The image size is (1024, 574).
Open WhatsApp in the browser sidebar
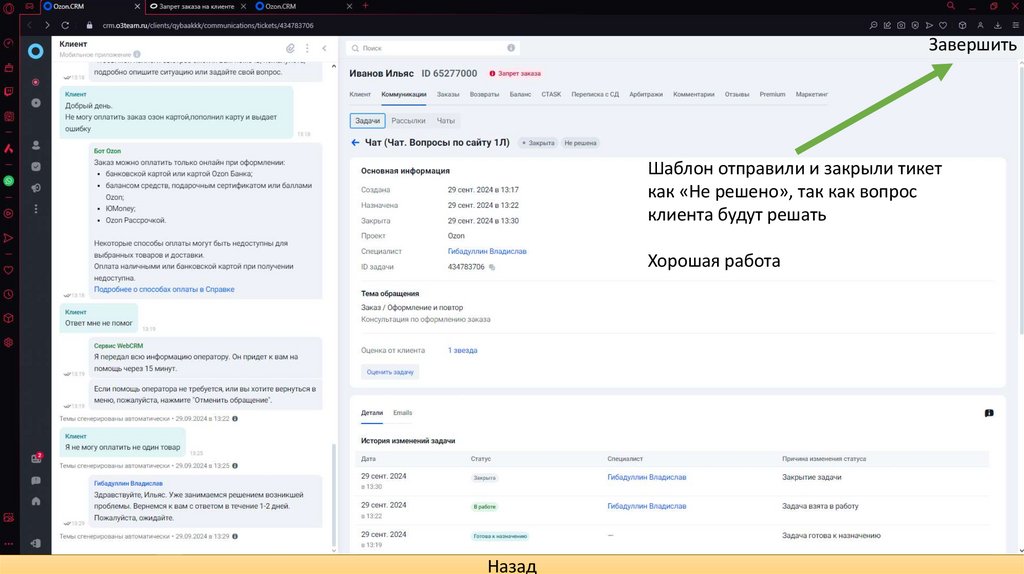pos(9,181)
